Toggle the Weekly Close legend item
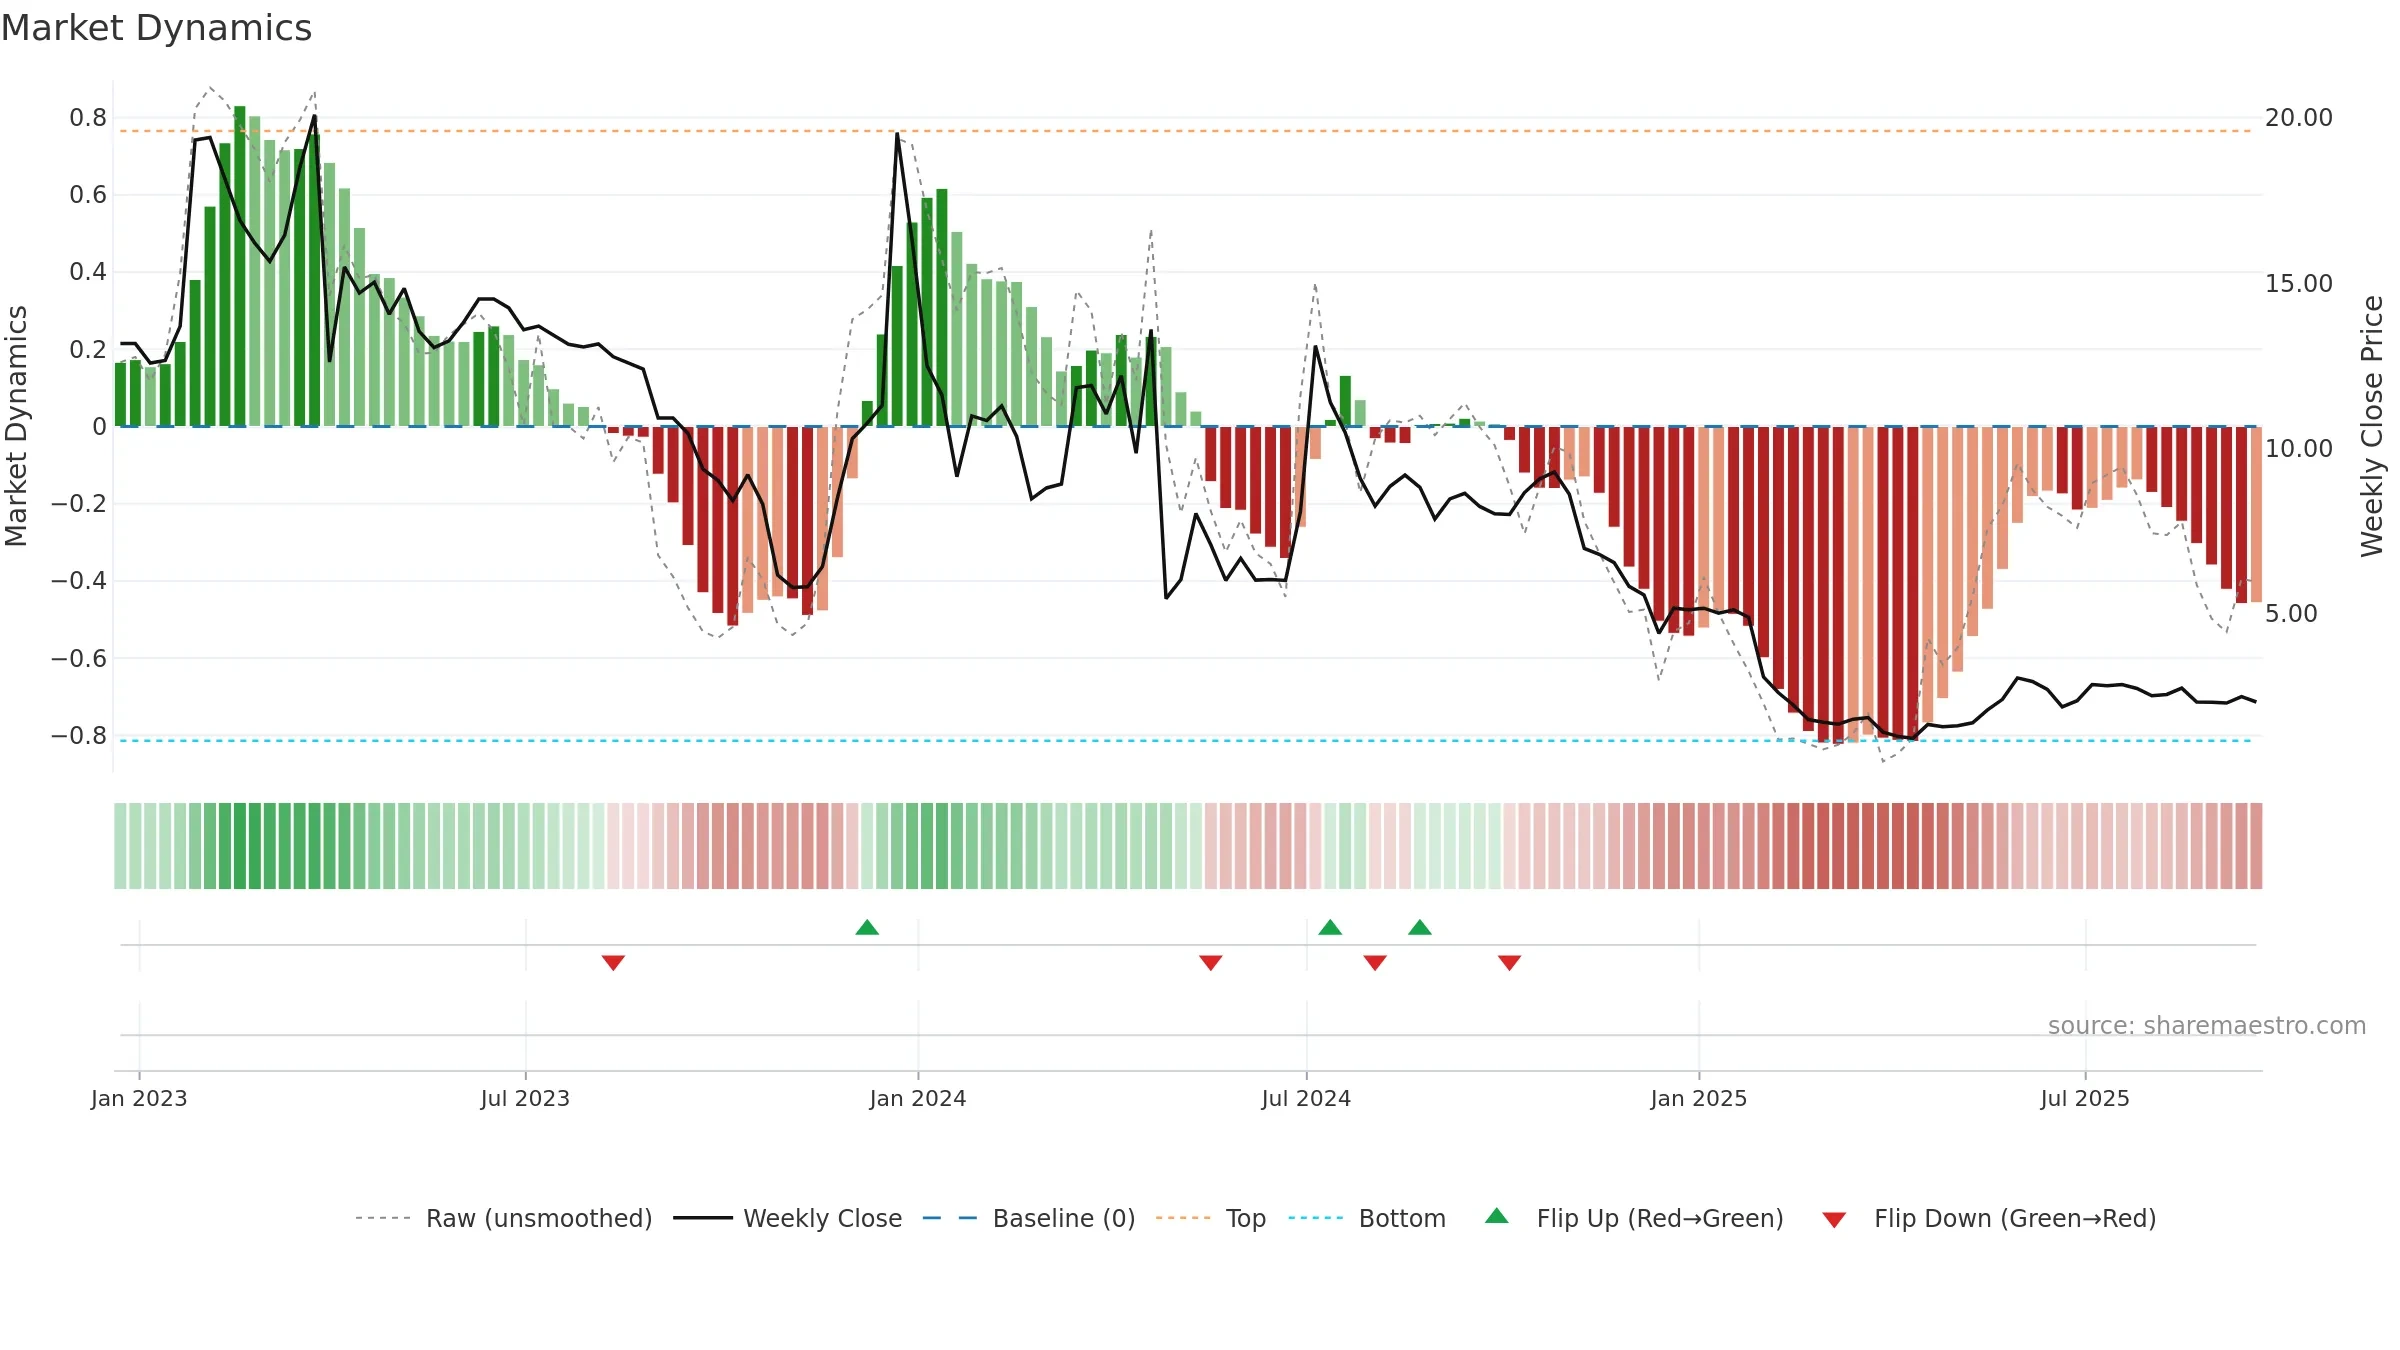 [787, 1218]
